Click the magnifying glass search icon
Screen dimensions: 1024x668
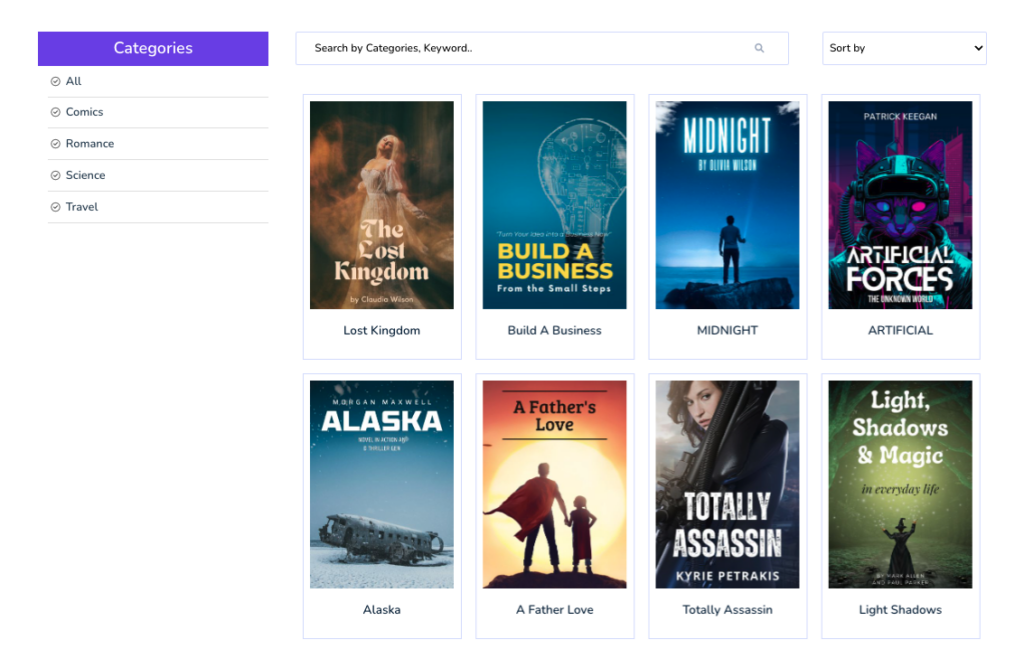click(x=759, y=48)
